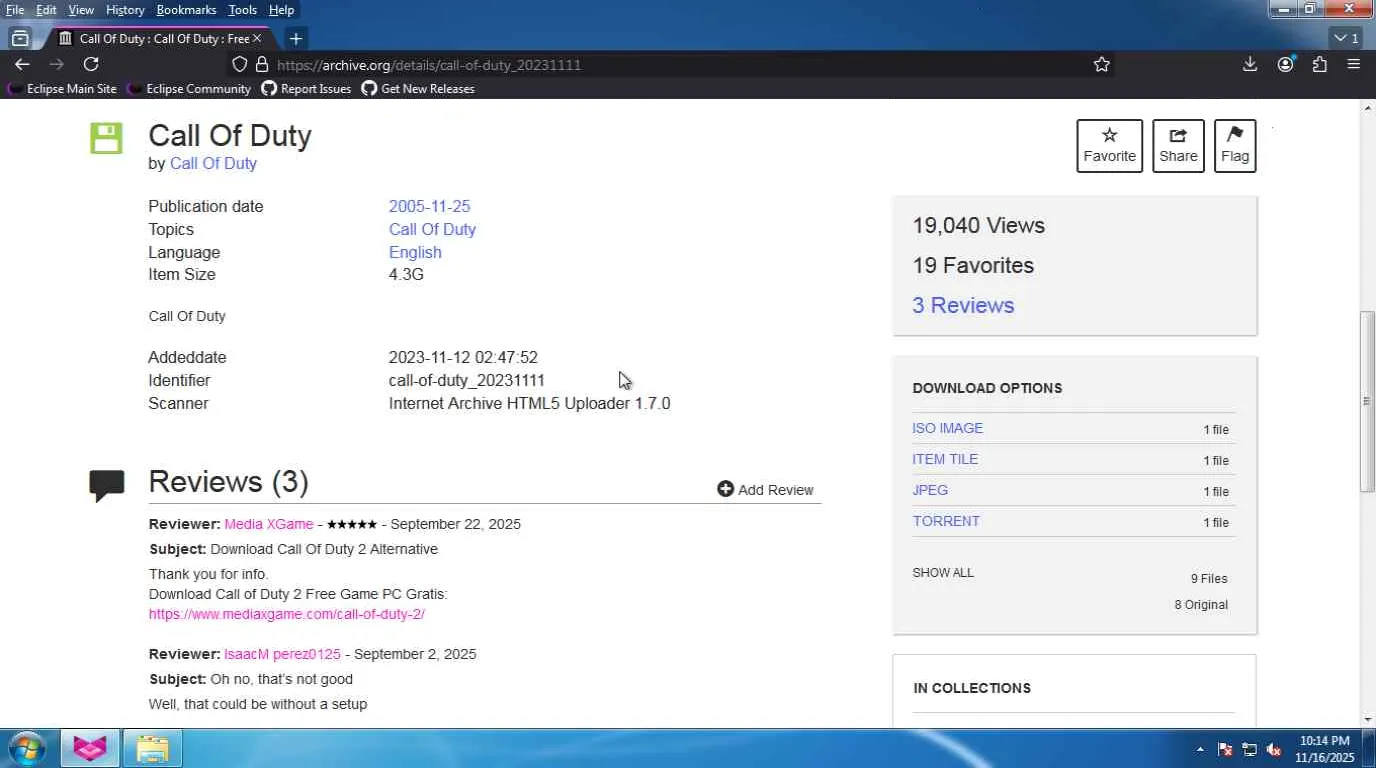The image size is (1376, 768).
Task: Open the Action Center flag icon
Action: [1225, 749]
